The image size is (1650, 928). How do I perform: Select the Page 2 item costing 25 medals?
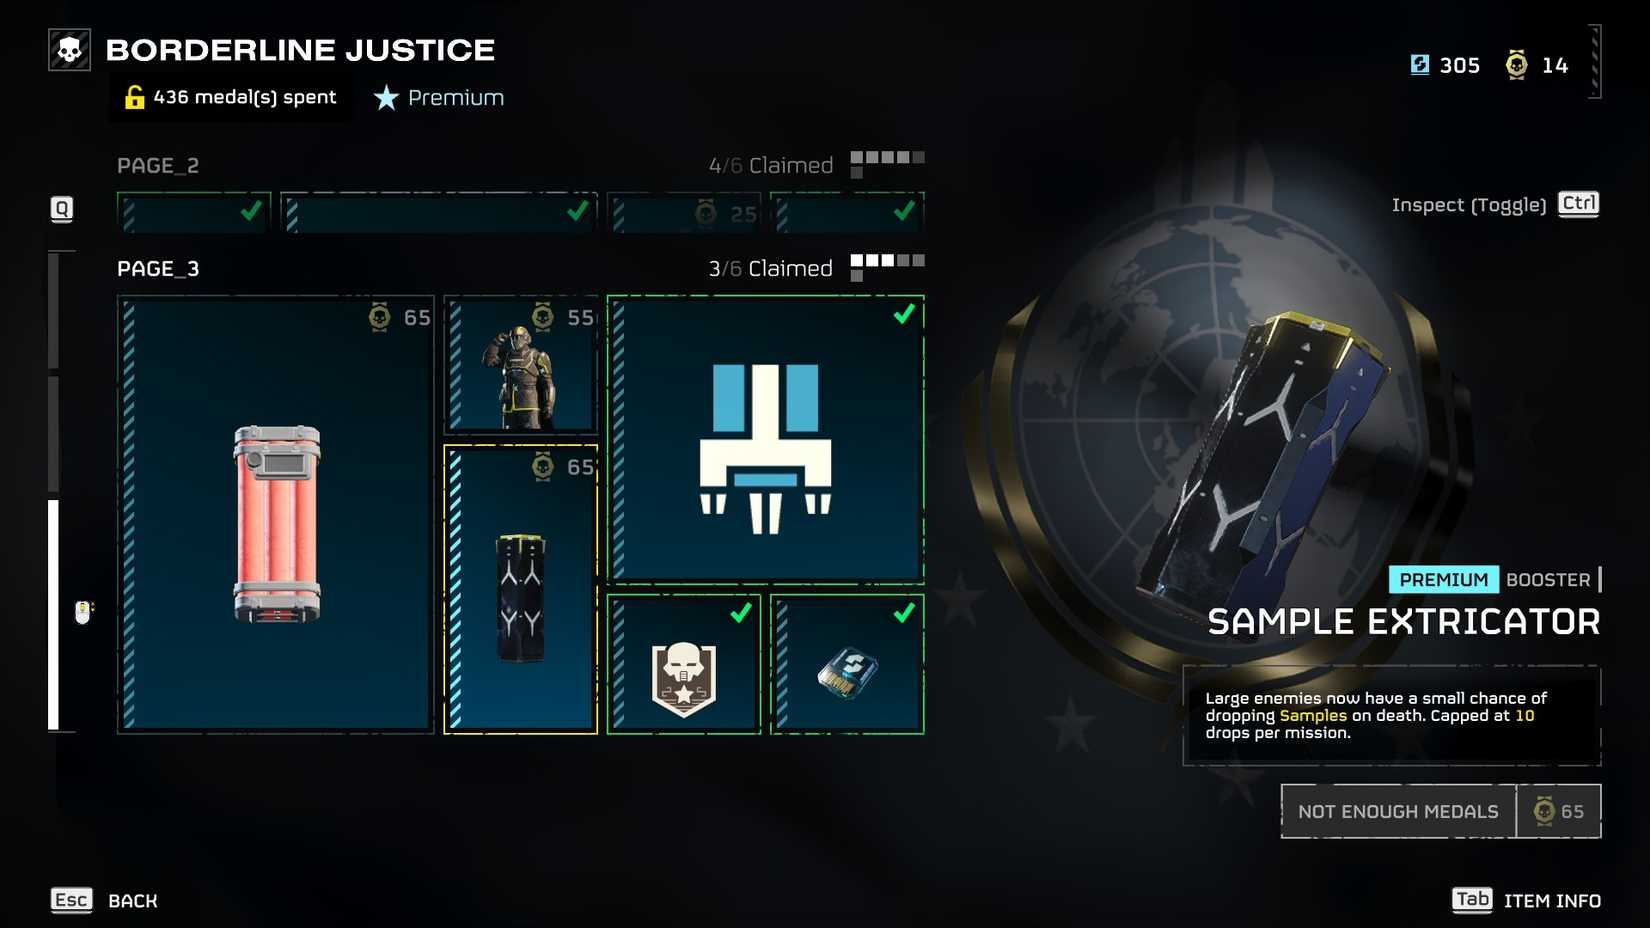(x=684, y=212)
